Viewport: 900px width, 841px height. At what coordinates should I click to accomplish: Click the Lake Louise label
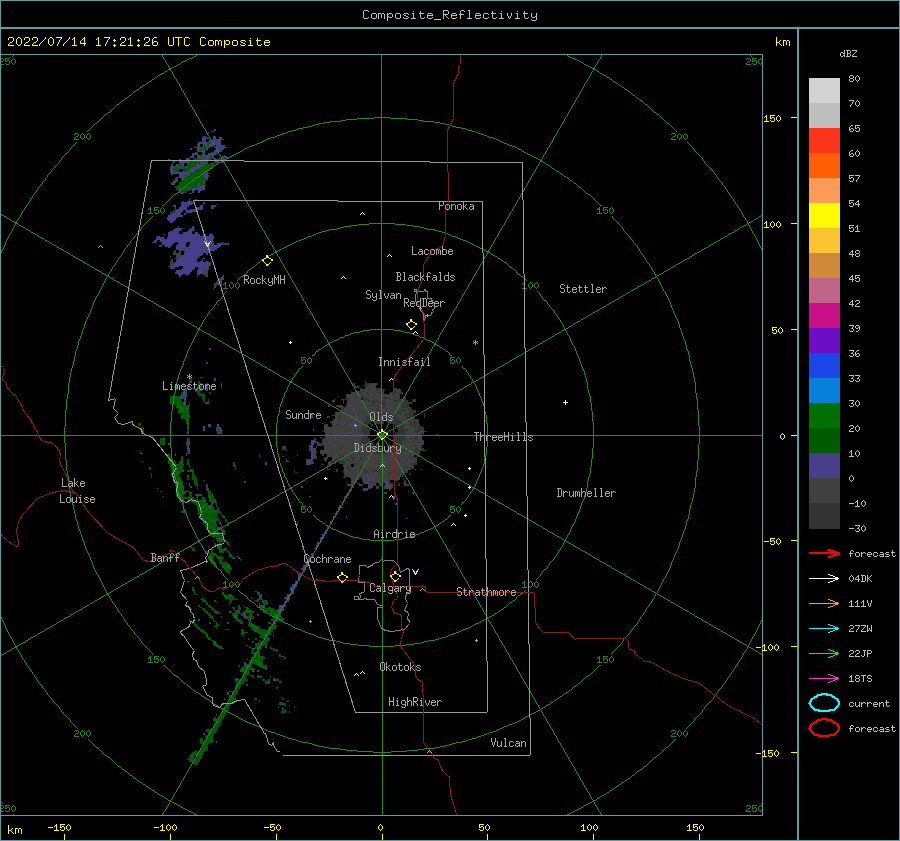[x=77, y=491]
